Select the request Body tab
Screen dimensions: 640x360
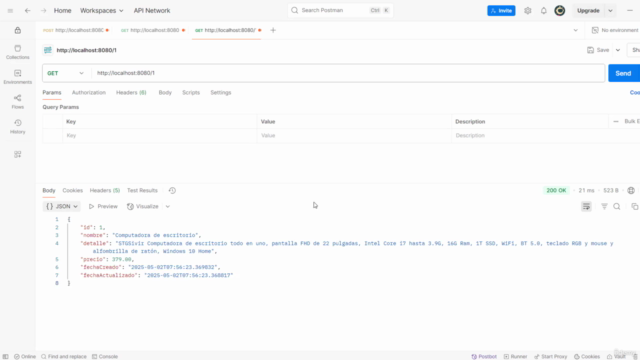165,93
